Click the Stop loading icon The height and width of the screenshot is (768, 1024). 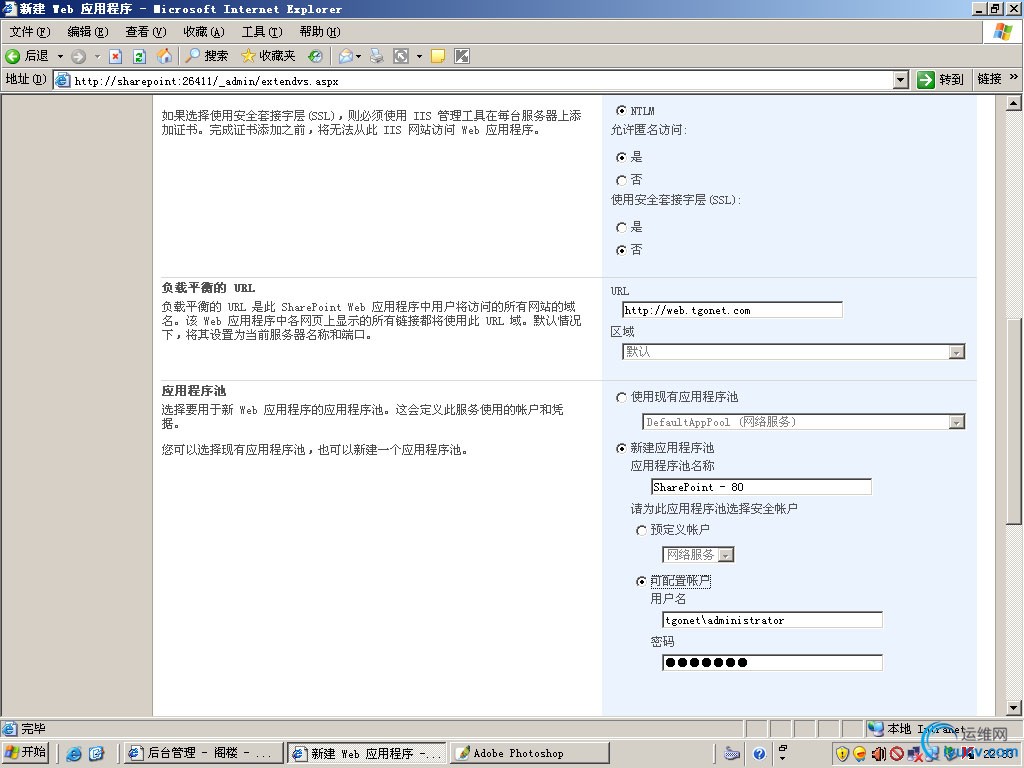coord(116,57)
